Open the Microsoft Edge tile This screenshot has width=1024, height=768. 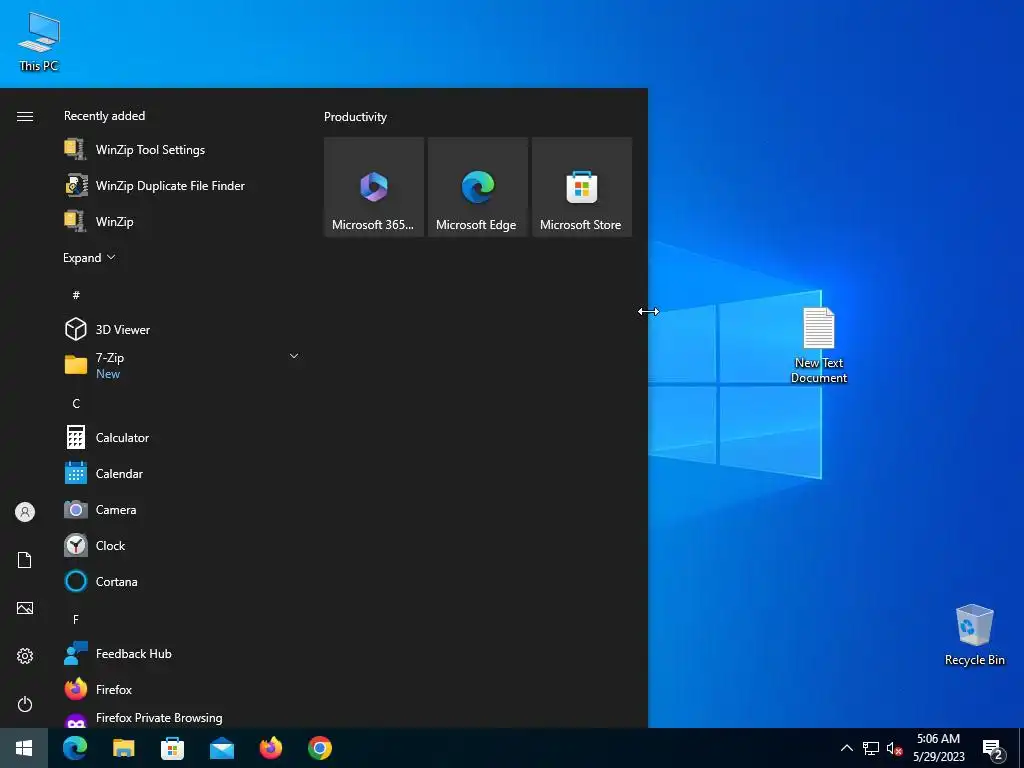[x=477, y=187]
